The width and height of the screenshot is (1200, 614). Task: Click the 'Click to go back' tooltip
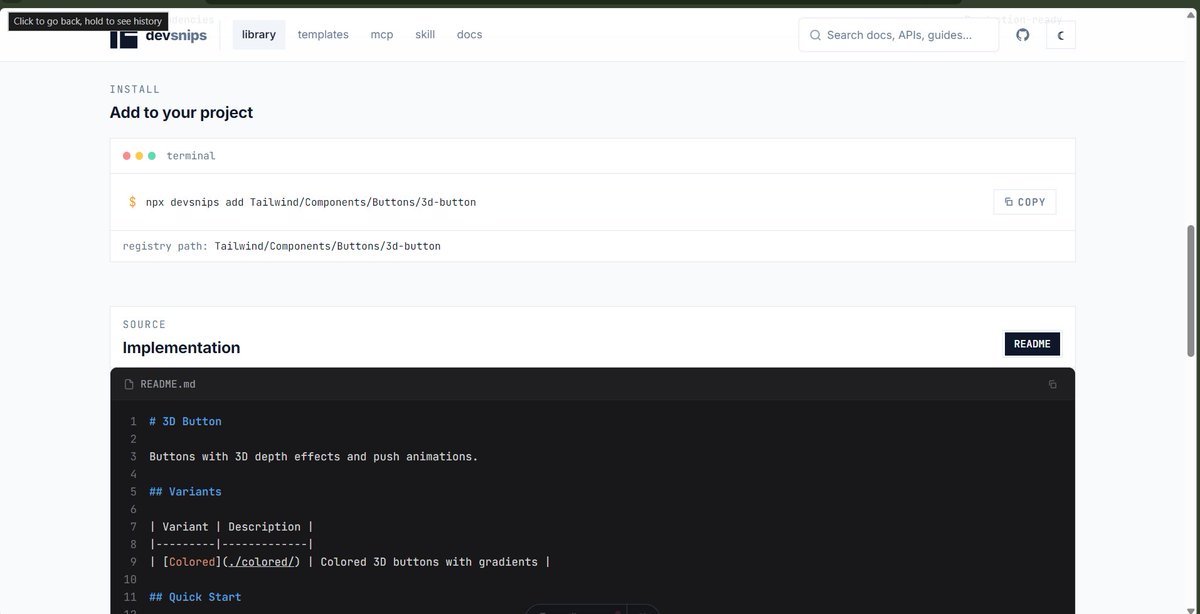pos(88,21)
